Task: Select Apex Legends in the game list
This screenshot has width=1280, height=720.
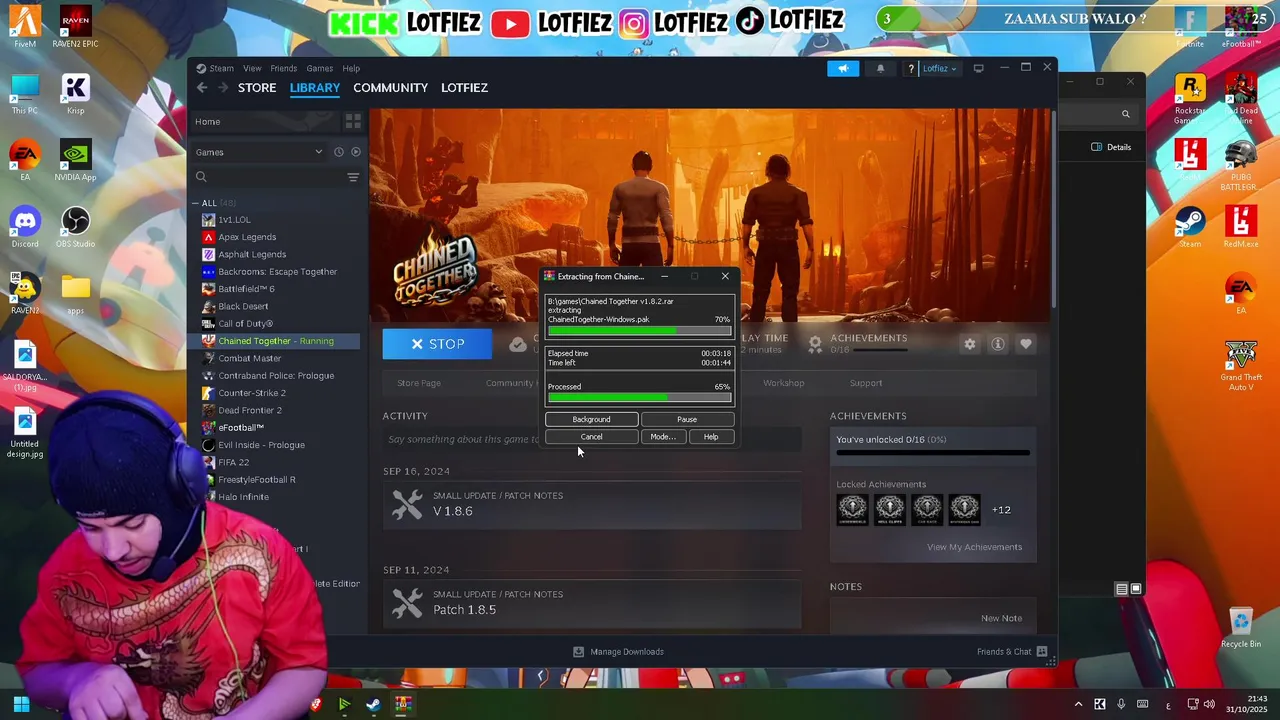Action: coord(247,237)
